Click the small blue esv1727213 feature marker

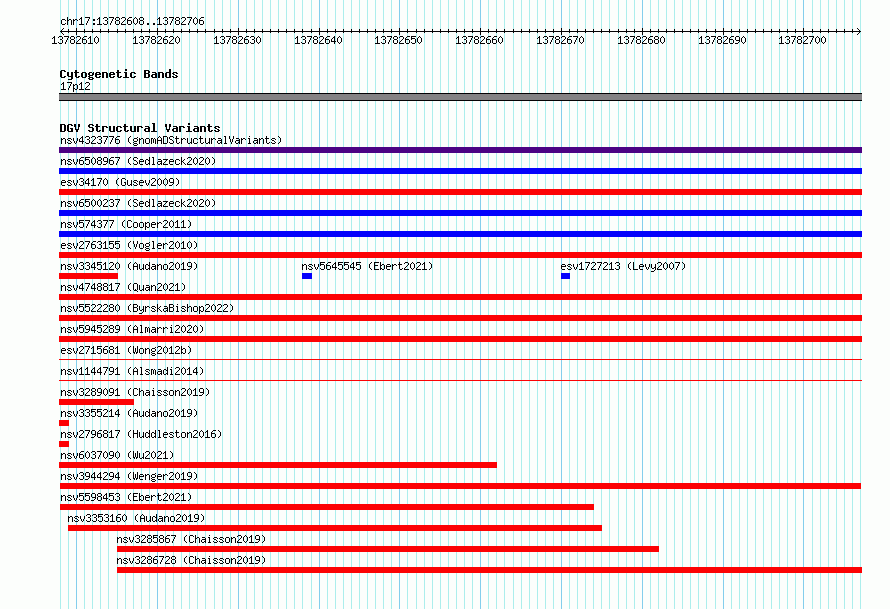[565, 276]
